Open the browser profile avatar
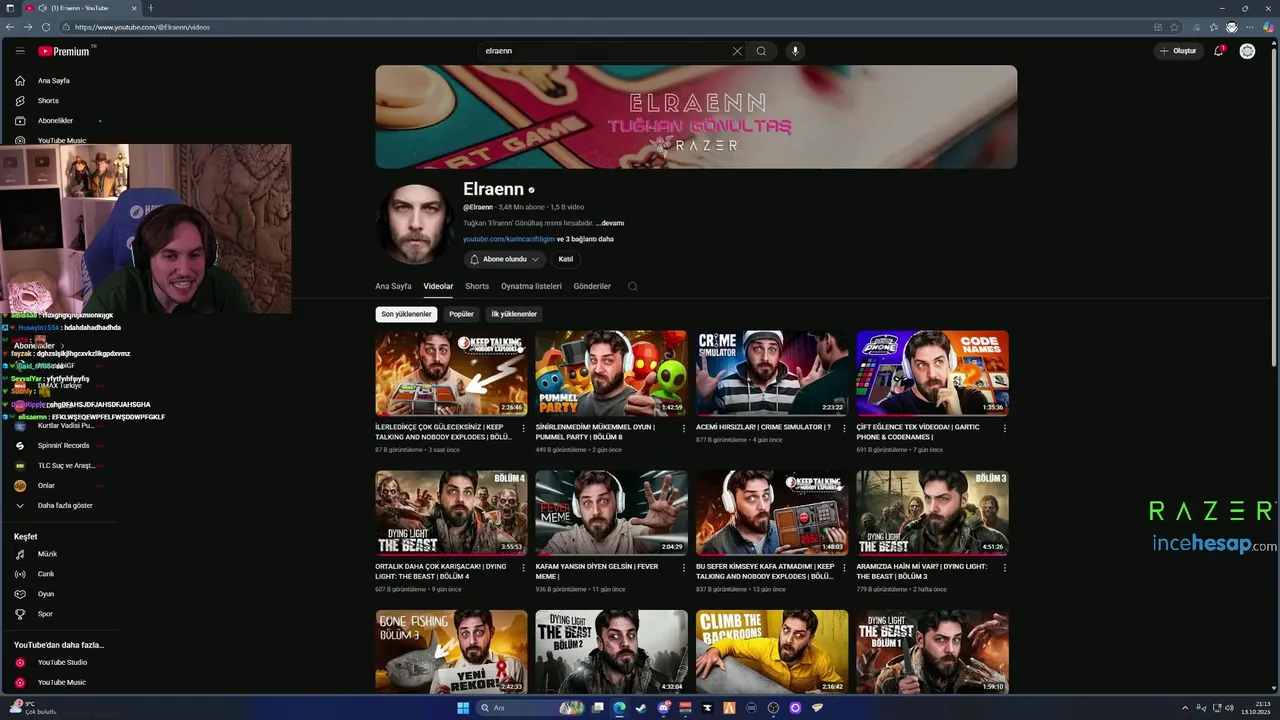This screenshot has width=1280, height=720. click(1232, 27)
